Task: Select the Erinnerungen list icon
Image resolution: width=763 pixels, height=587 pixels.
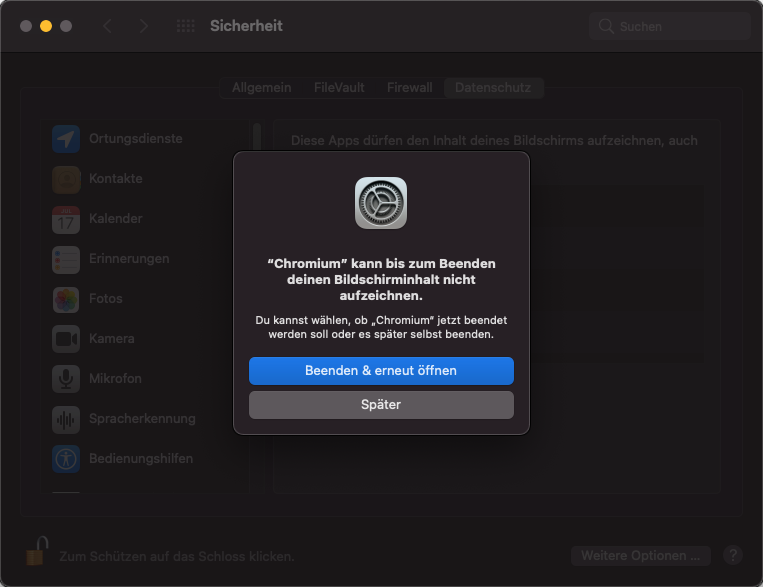Action: pos(66,259)
